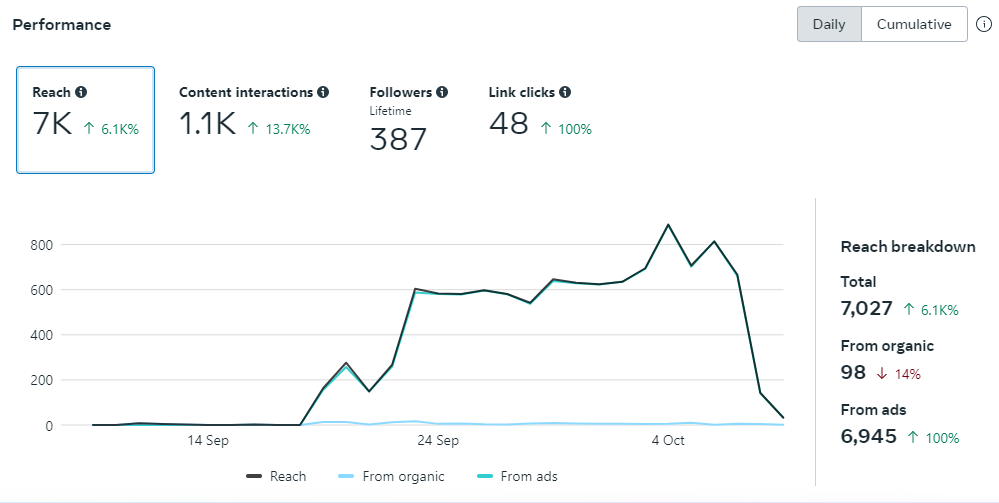Click the 24 Sep date label on axis
Viewport: 999px width, 503px height.
[437, 440]
